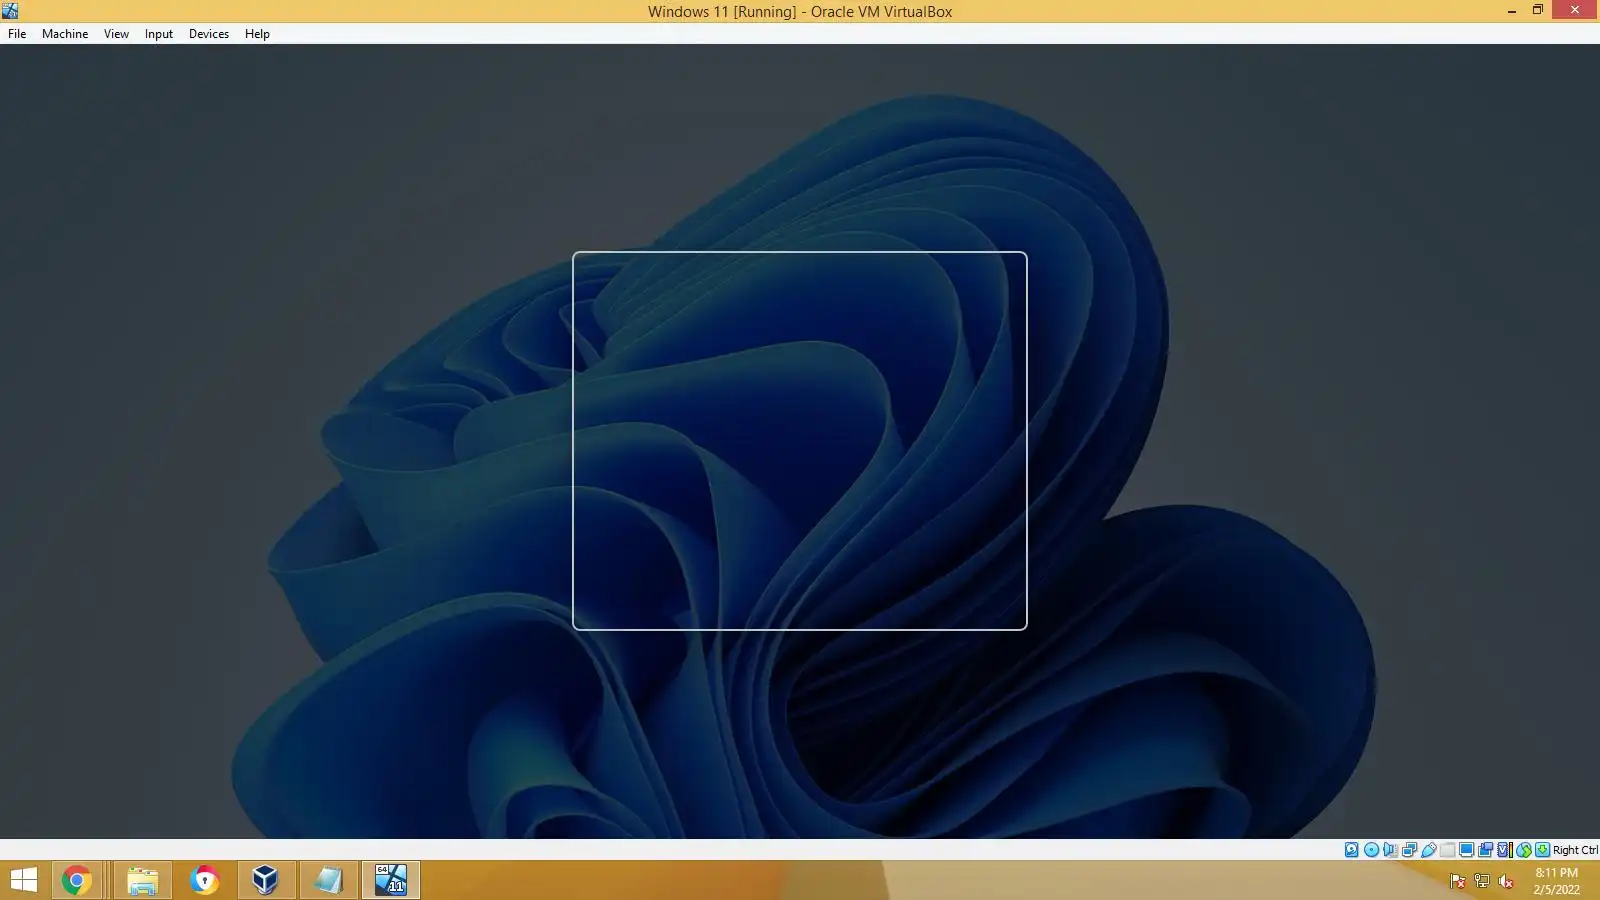Click the network adapters status icon
The width and height of the screenshot is (1600, 900).
tap(1409, 850)
